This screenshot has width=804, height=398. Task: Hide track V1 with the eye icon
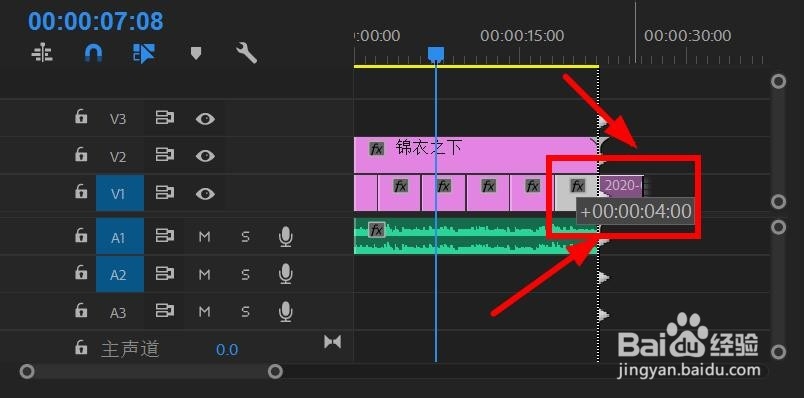click(x=205, y=193)
